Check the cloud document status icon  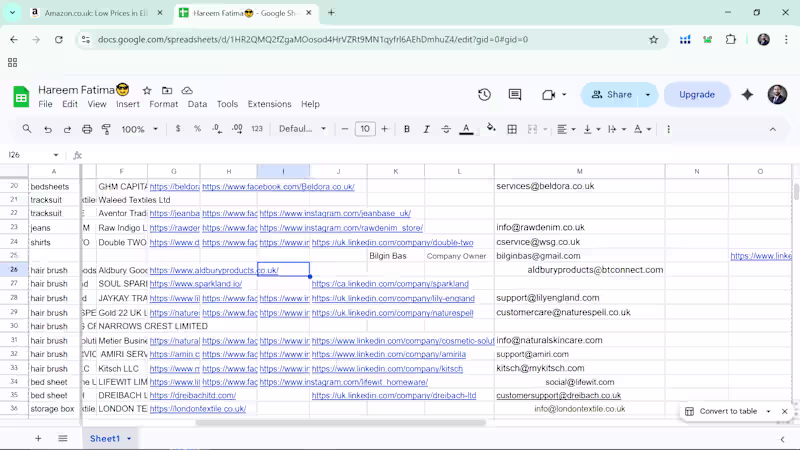pyautogui.click(x=187, y=90)
